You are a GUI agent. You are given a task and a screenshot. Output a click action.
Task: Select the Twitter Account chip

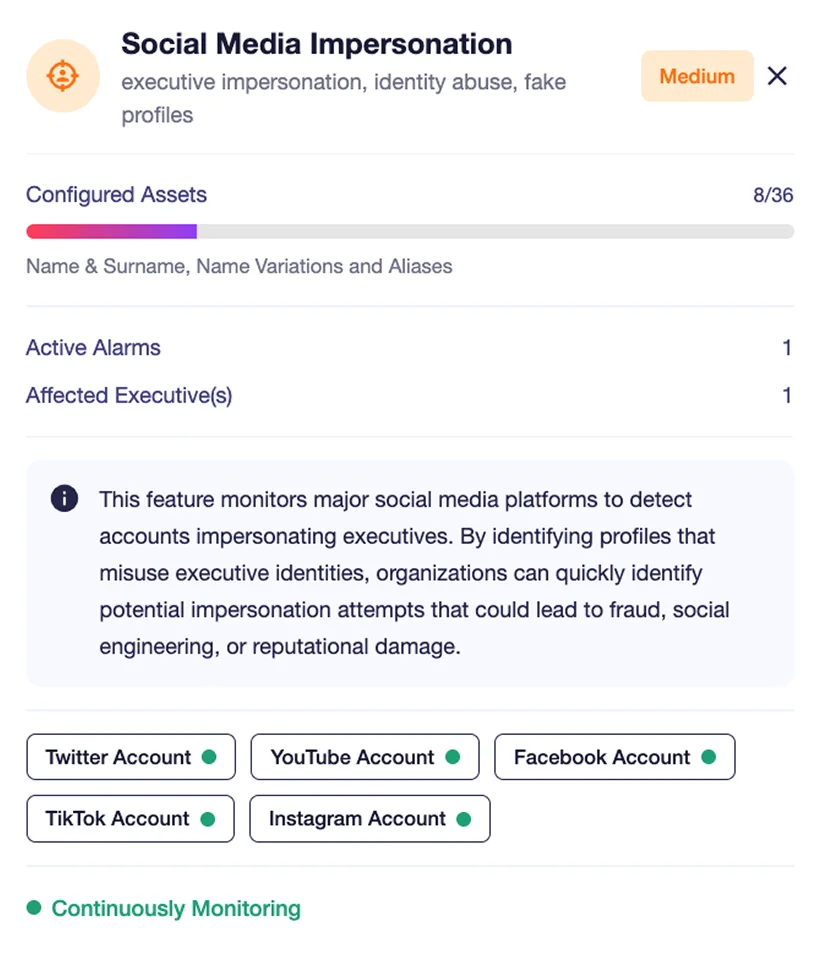tap(131, 757)
